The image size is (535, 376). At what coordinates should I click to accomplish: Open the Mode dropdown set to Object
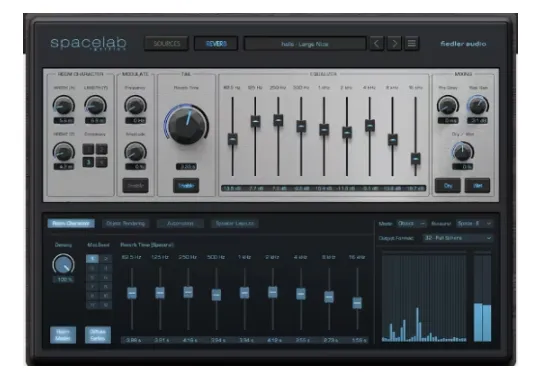coord(411,223)
